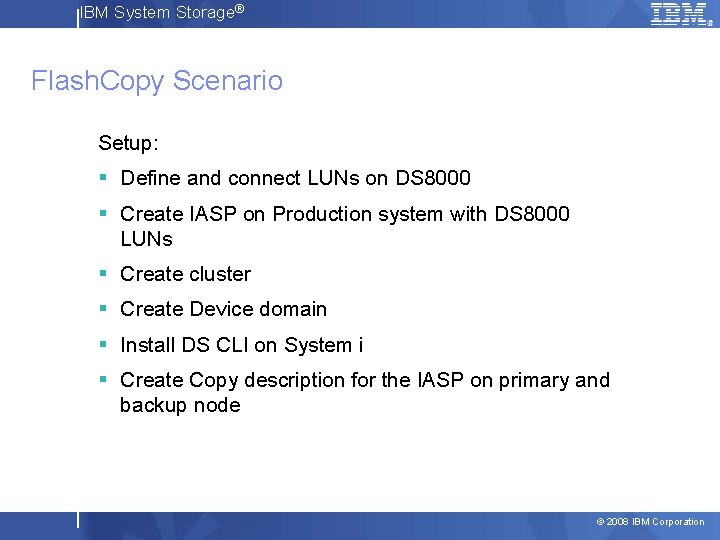Screen dimensions: 720x540
Task: Click the 'Create Device domain' bullet text
Action: (x=223, y=309)
